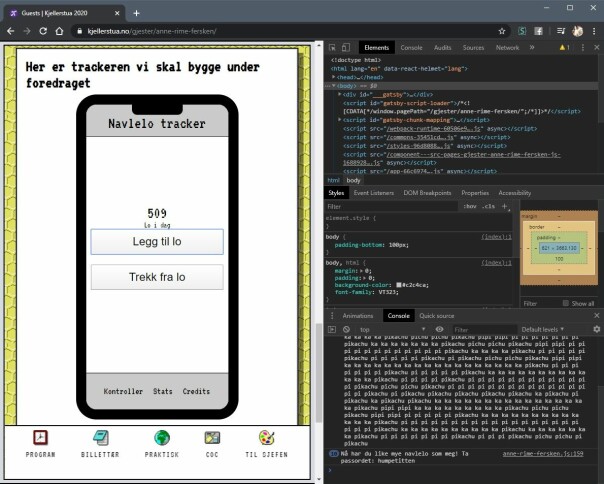Screen dimensions: 604x484
Task: Expand the gatsby-chunk-mapping script node
Action: pyautogui.click(x=339, y=120)
